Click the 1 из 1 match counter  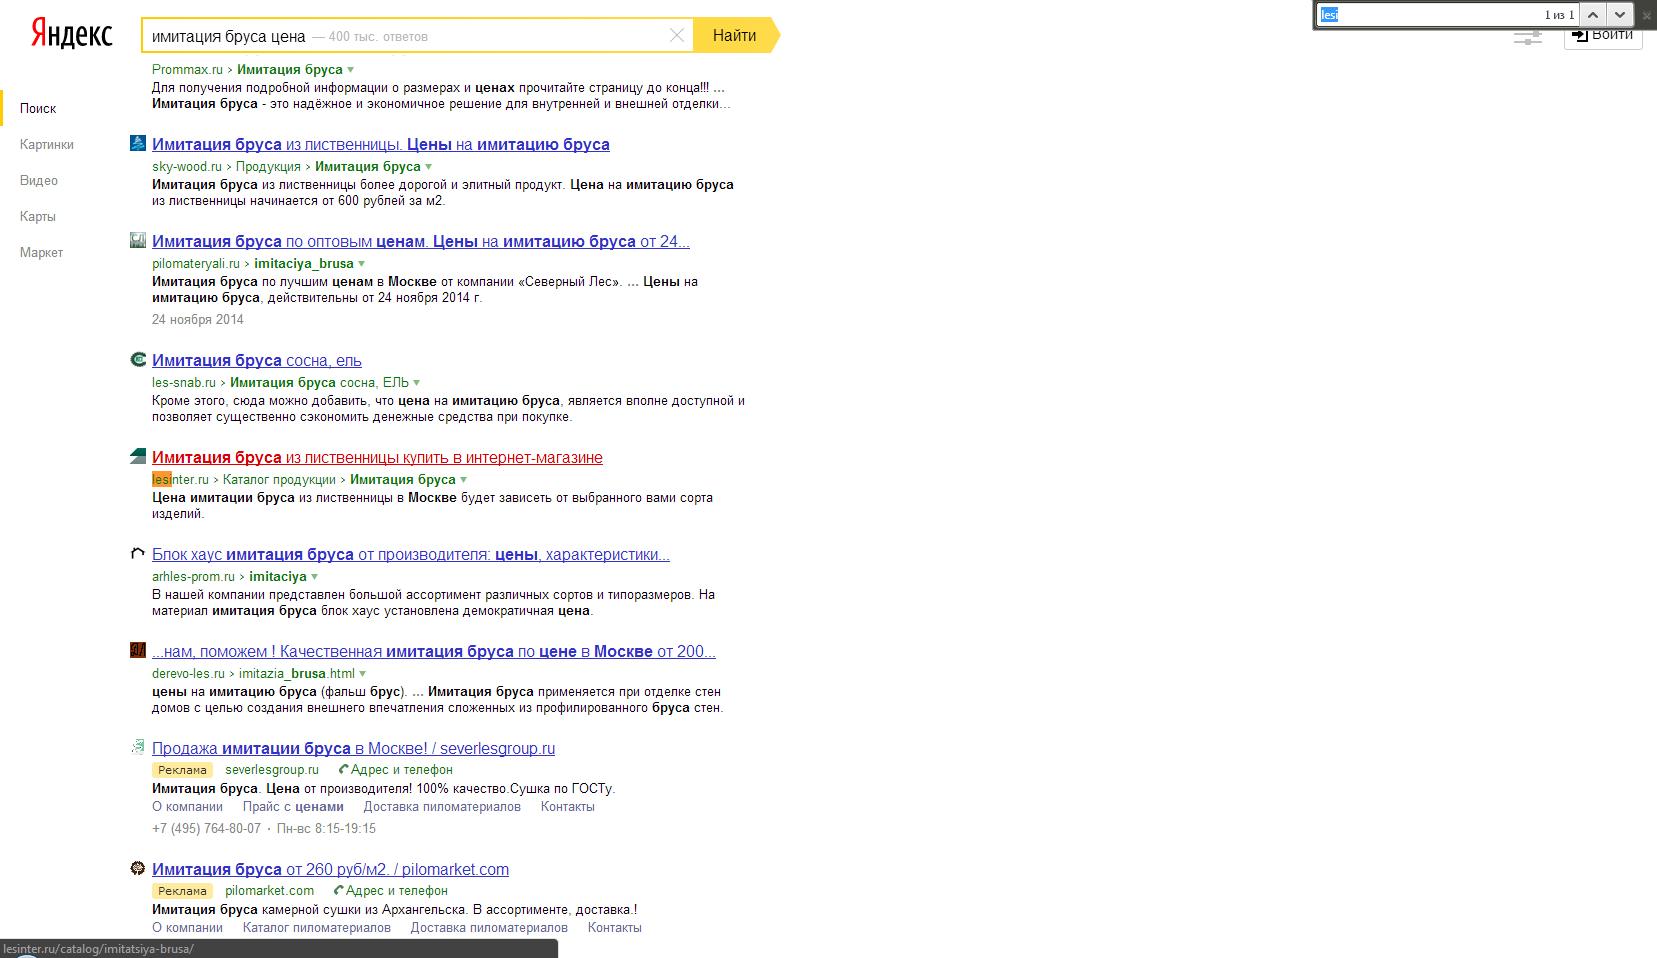click(1559, 15)
